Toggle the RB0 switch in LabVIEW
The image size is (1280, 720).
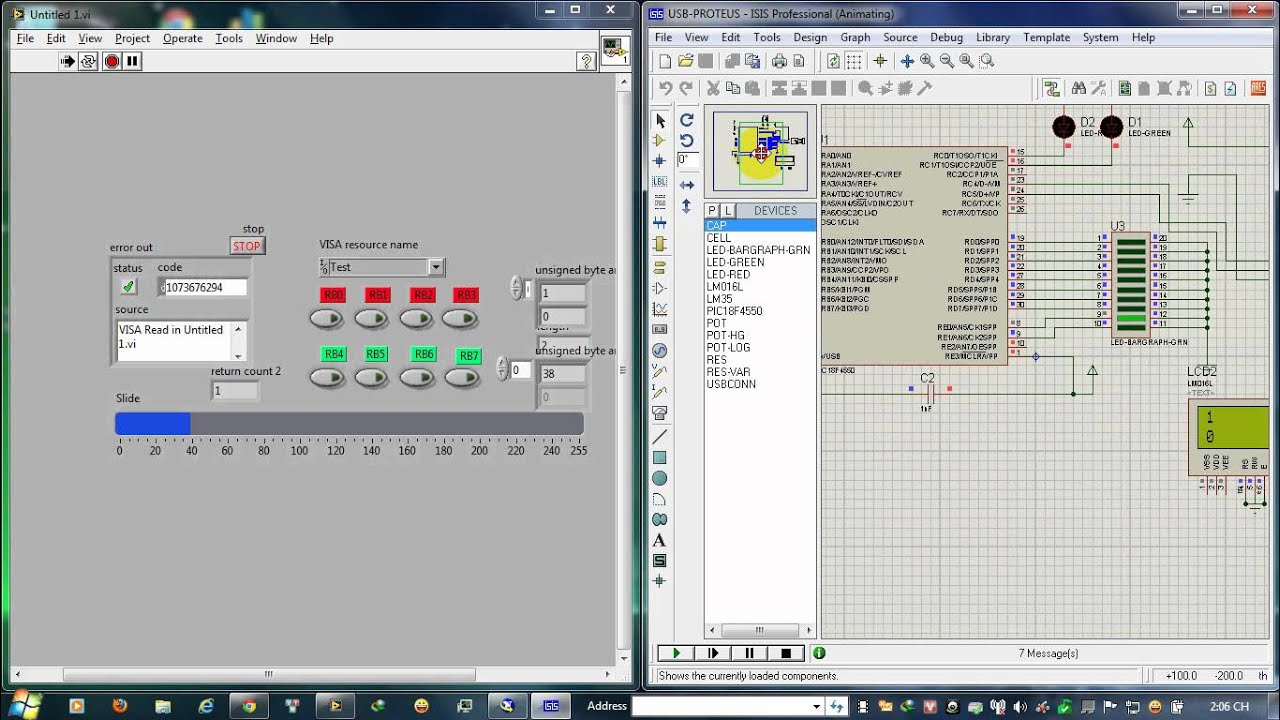(326, 319)
